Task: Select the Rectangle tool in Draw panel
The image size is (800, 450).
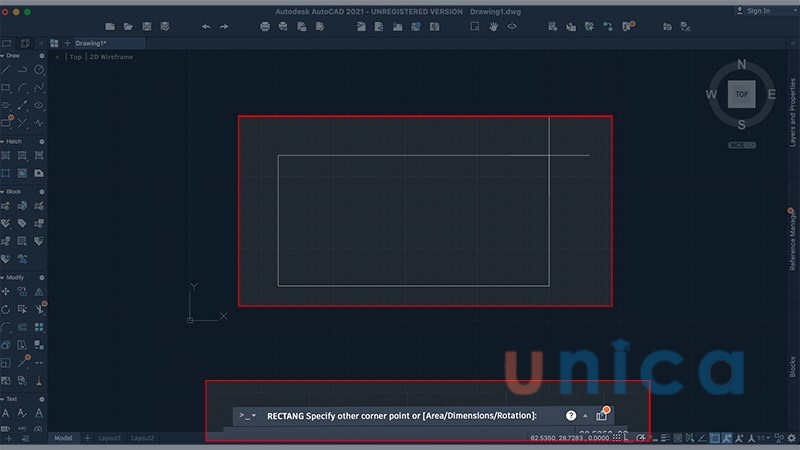Action: [6, 88]
